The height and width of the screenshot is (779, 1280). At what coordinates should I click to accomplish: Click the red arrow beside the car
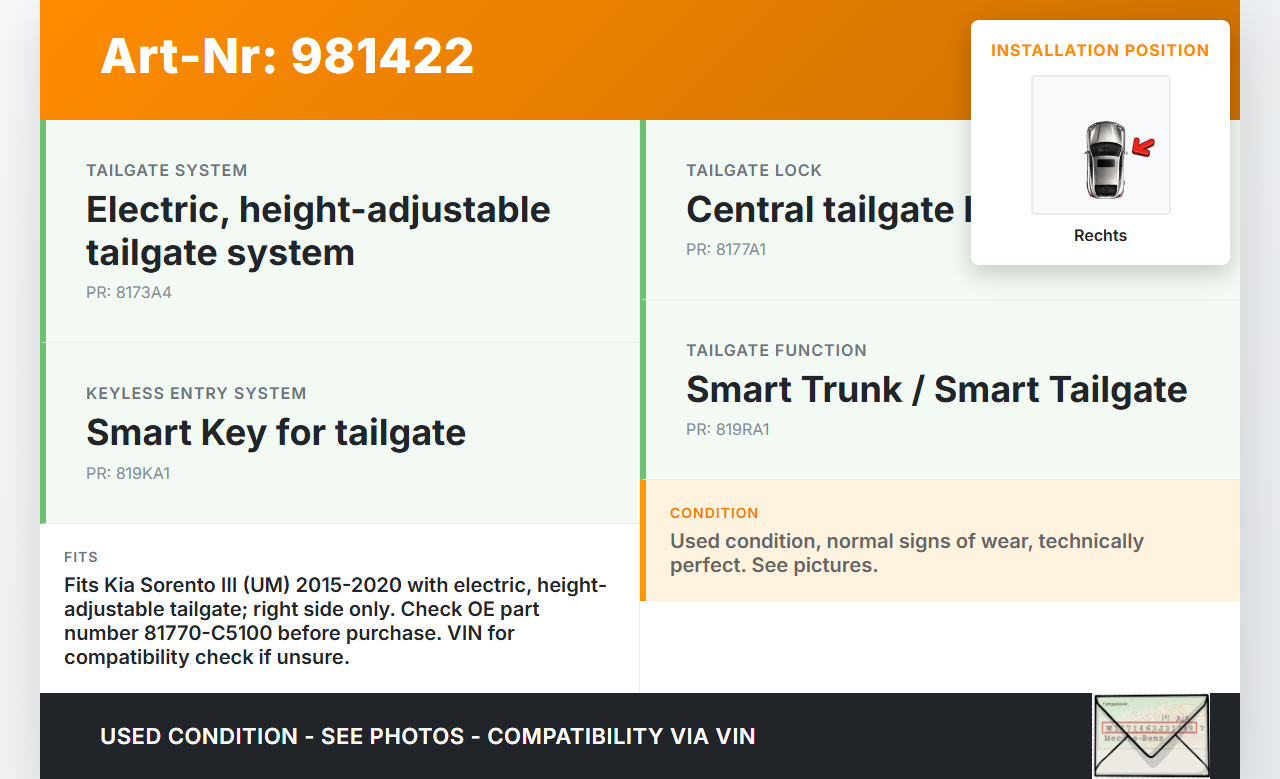(1142, 149)
